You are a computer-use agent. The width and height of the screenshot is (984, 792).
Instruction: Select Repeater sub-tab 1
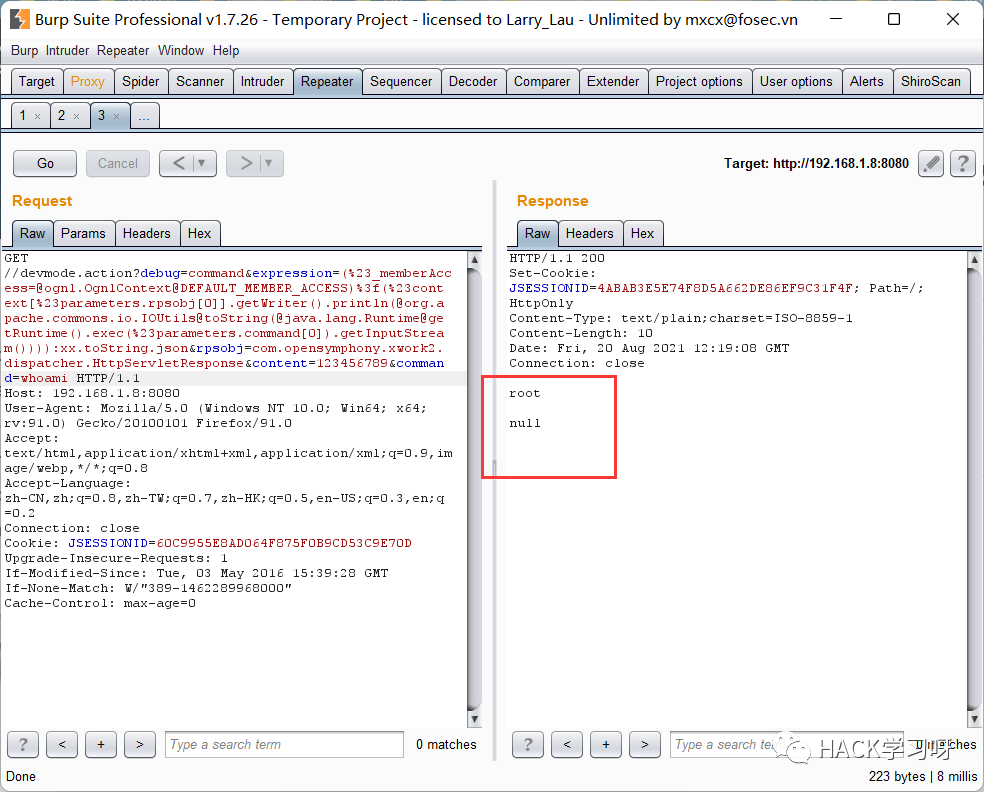pyautogui.click(x=23, y=115)
